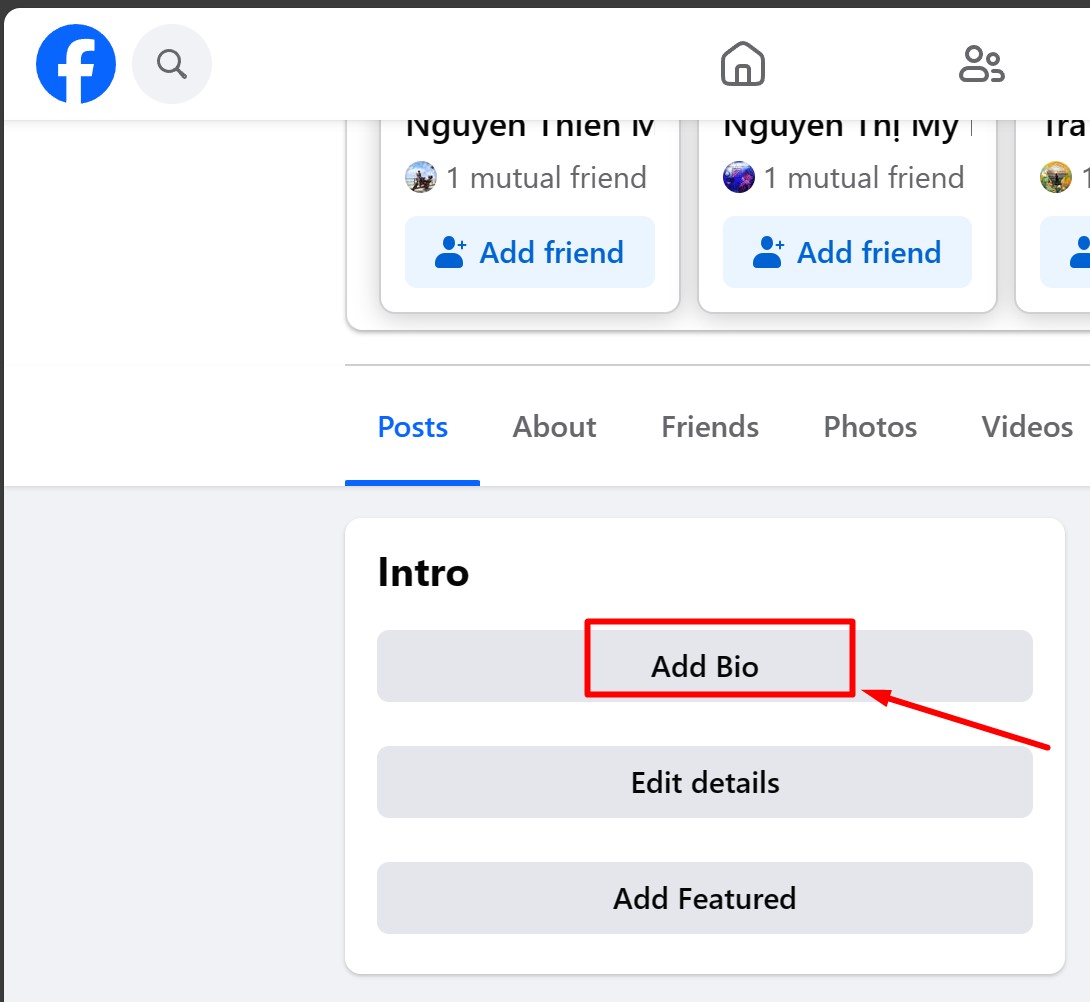Click "1 mutual friend" text under Nguyen Thien
This screenshot has height=1002, width=1090.
point(546,178)
